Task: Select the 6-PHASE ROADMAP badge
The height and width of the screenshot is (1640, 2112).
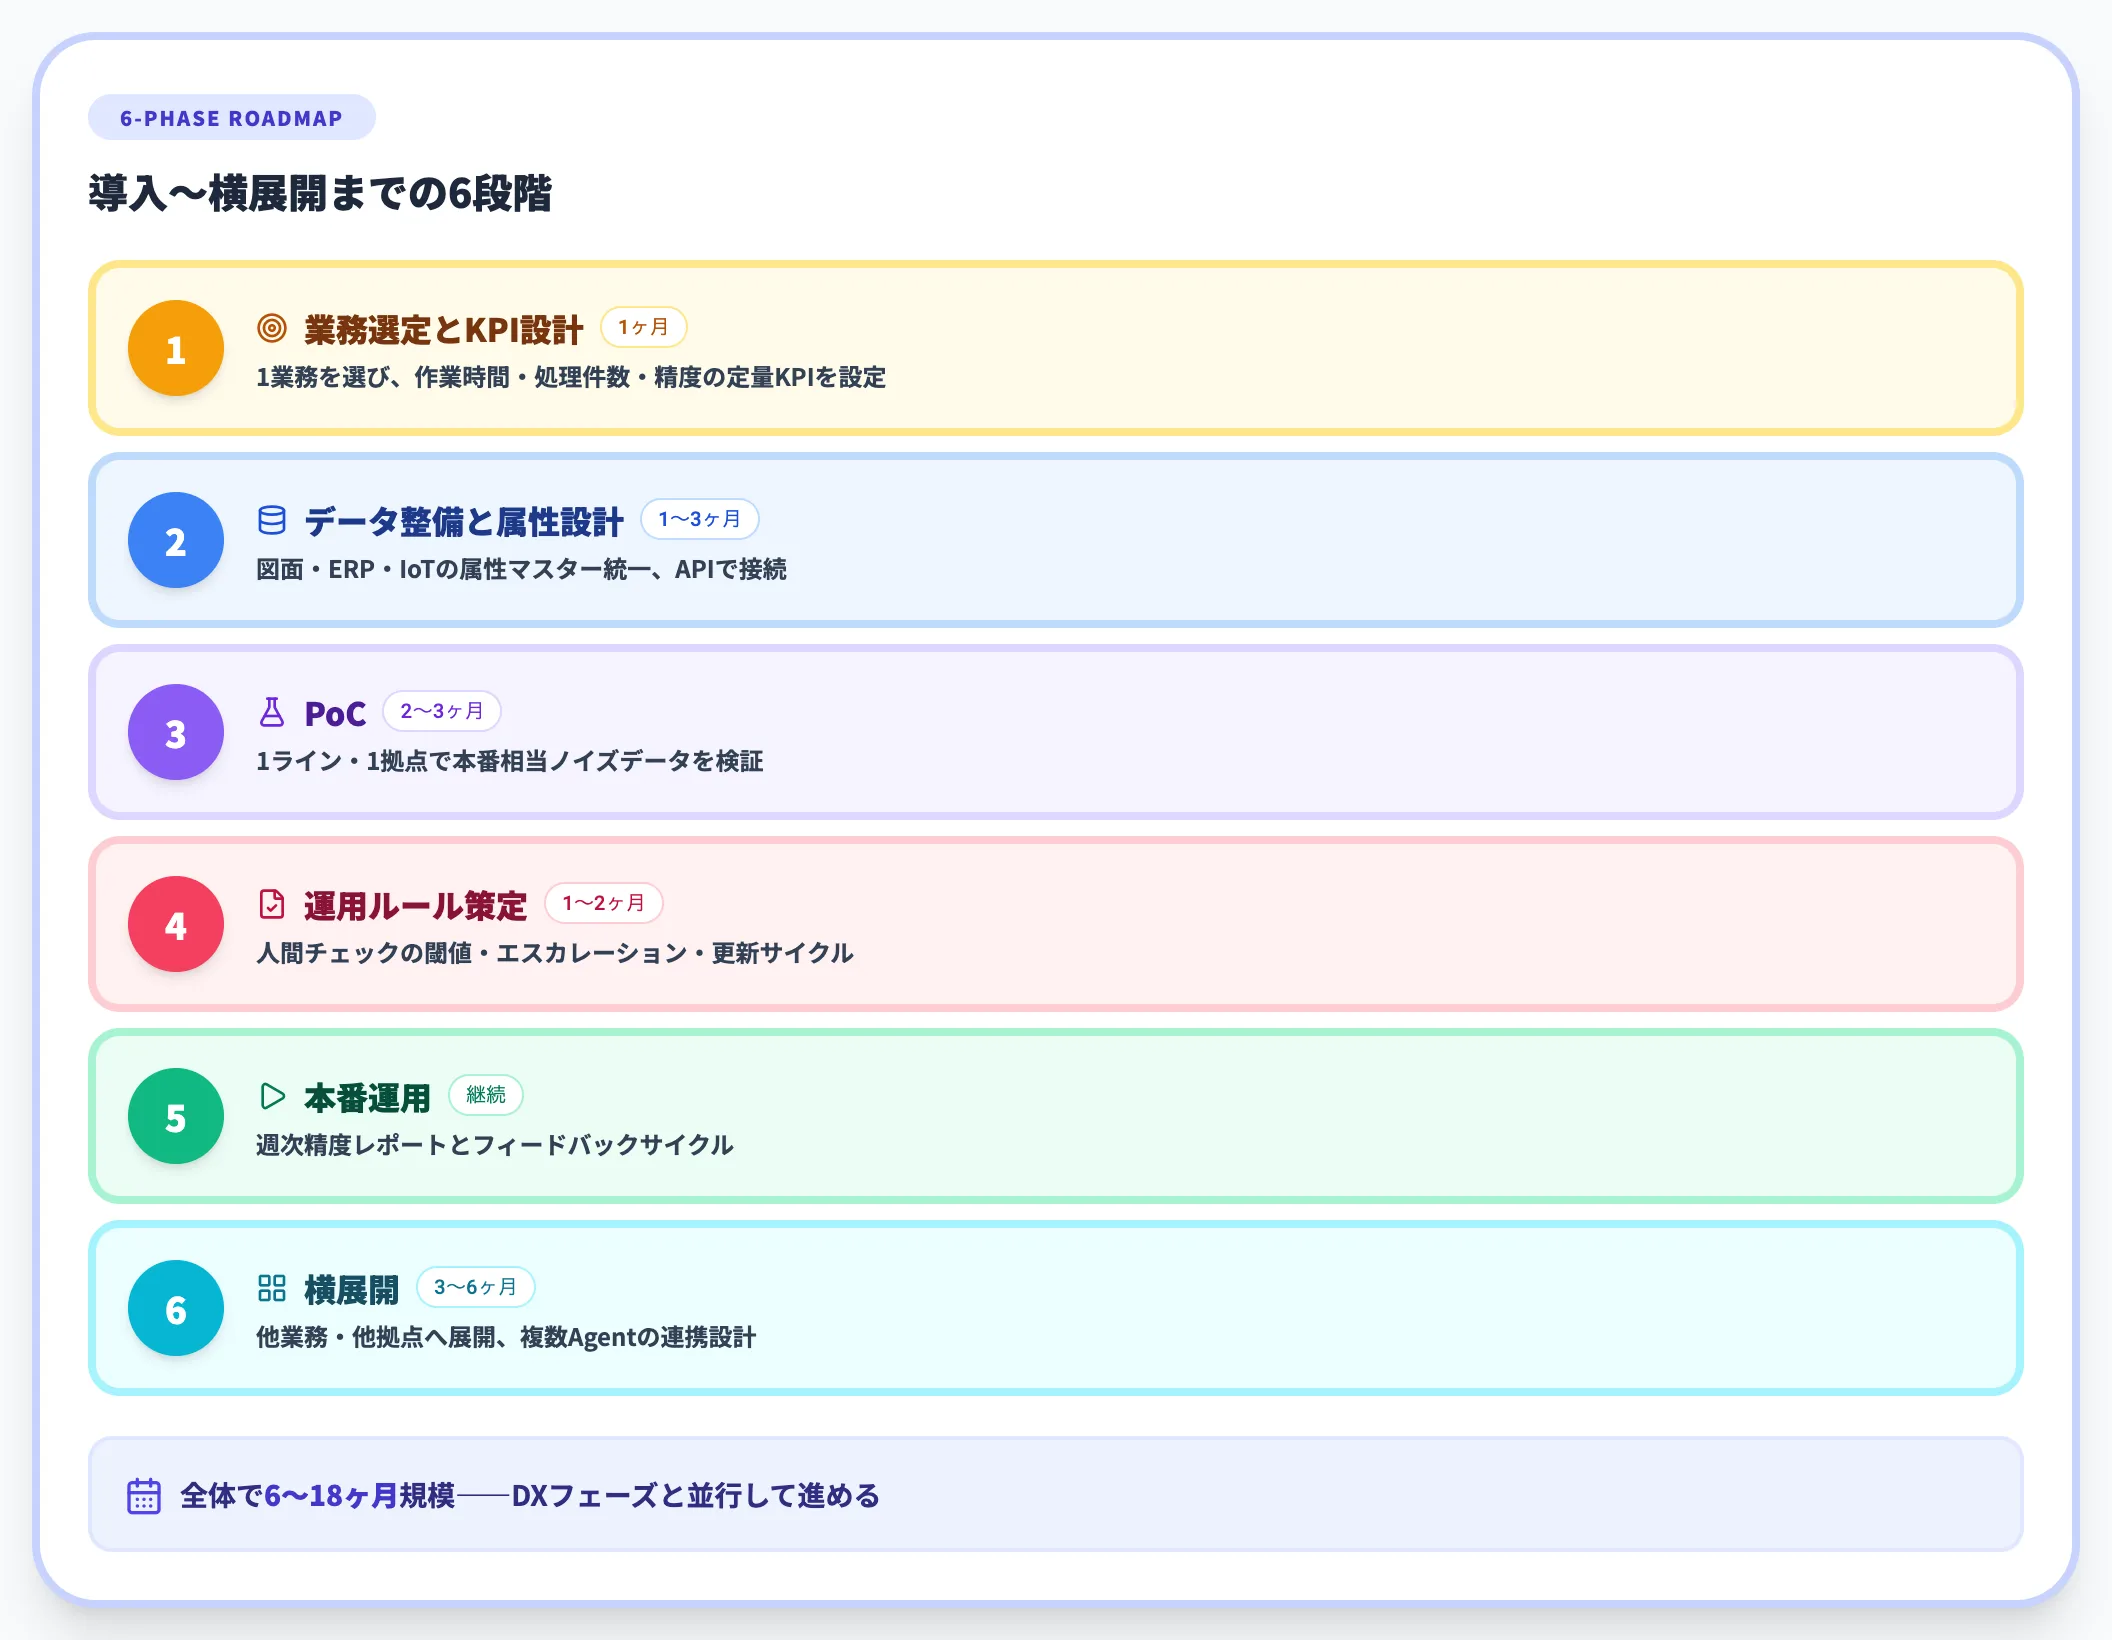Action: coord(231,117)
